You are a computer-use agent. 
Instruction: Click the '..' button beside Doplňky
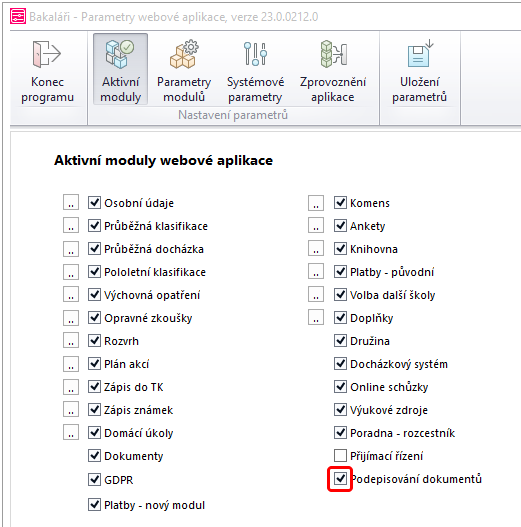(x=316, y=318)
